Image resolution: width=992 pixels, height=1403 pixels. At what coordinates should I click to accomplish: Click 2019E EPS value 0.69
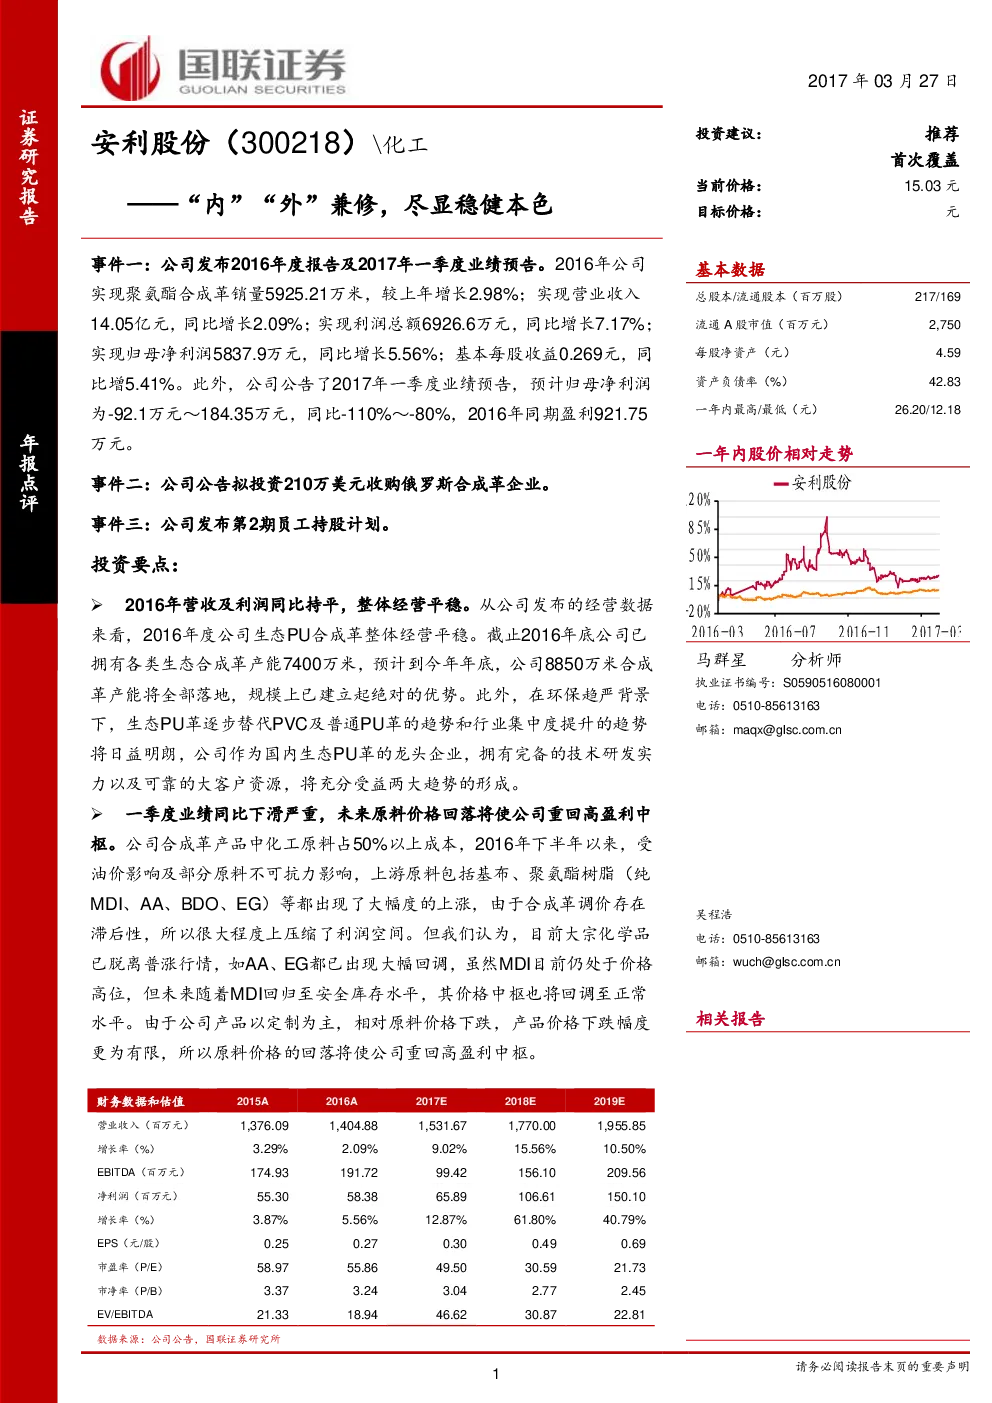633,1244
